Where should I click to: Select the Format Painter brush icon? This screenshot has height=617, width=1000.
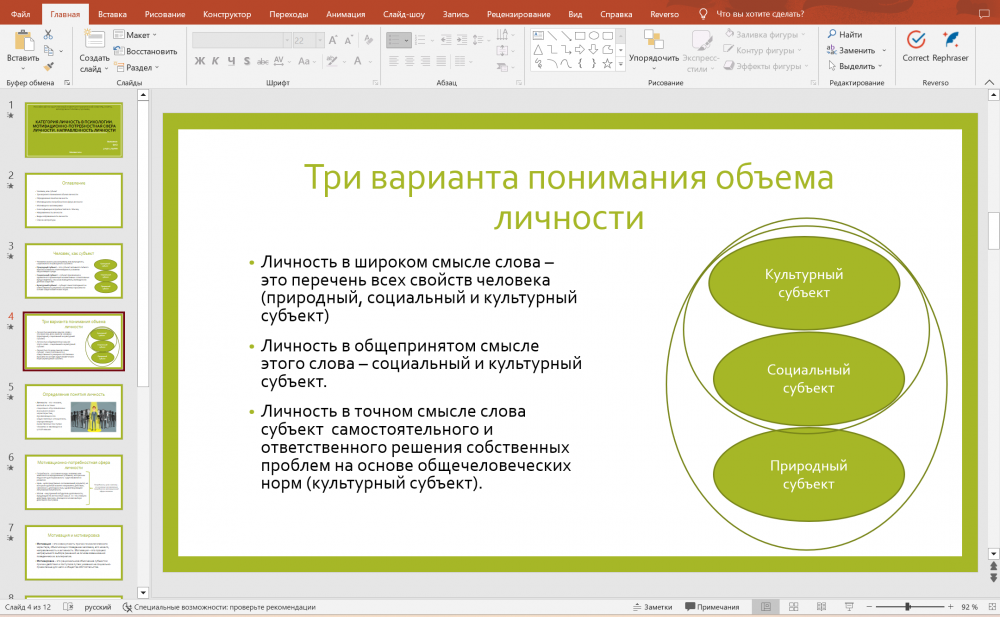pyautogui.click(x=47, y=67)
